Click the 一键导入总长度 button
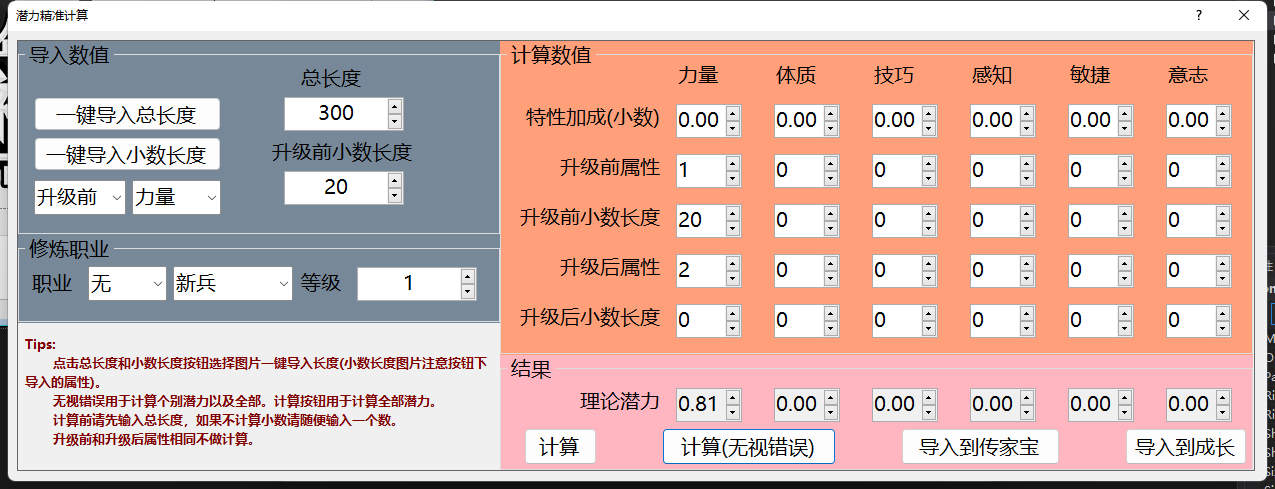The image size is (1275, 489). [x=127, y=114]
